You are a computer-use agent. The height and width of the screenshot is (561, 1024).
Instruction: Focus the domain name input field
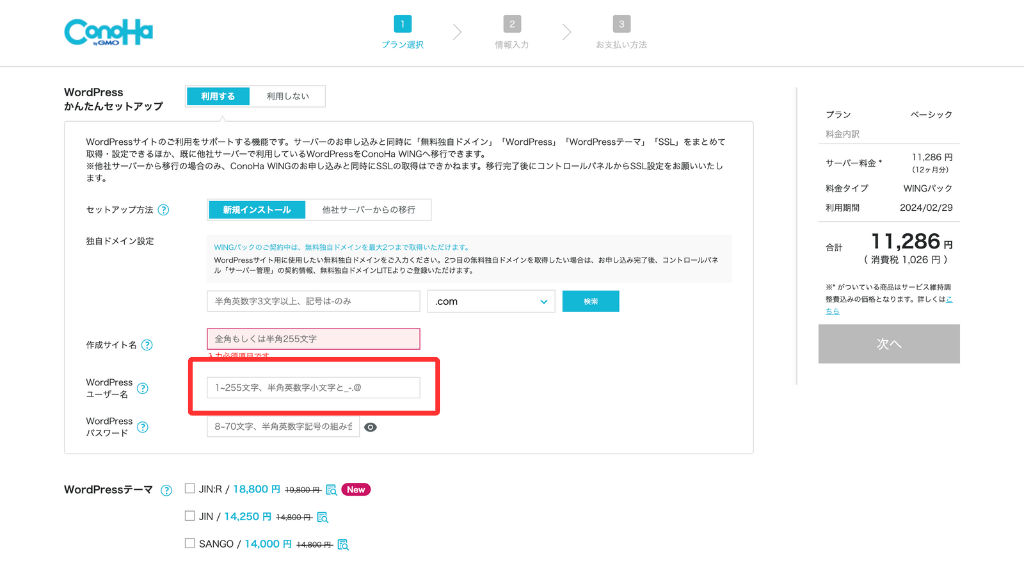(313, 301)
